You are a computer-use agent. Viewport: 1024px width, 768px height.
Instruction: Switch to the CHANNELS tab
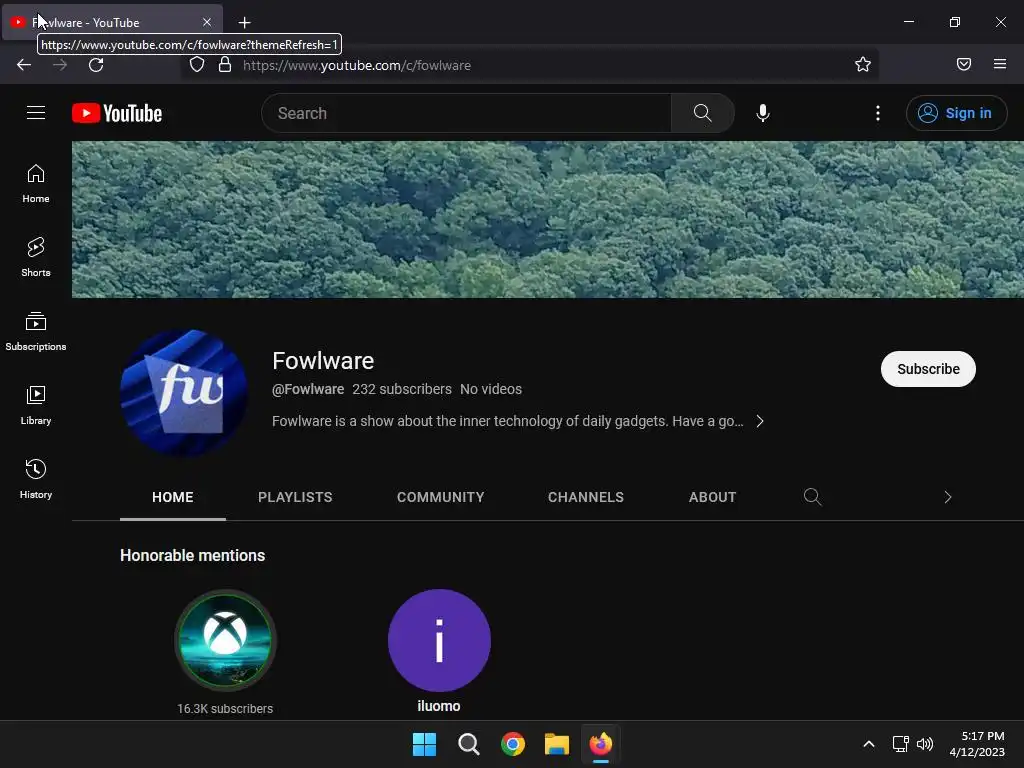tap(586, 497)
